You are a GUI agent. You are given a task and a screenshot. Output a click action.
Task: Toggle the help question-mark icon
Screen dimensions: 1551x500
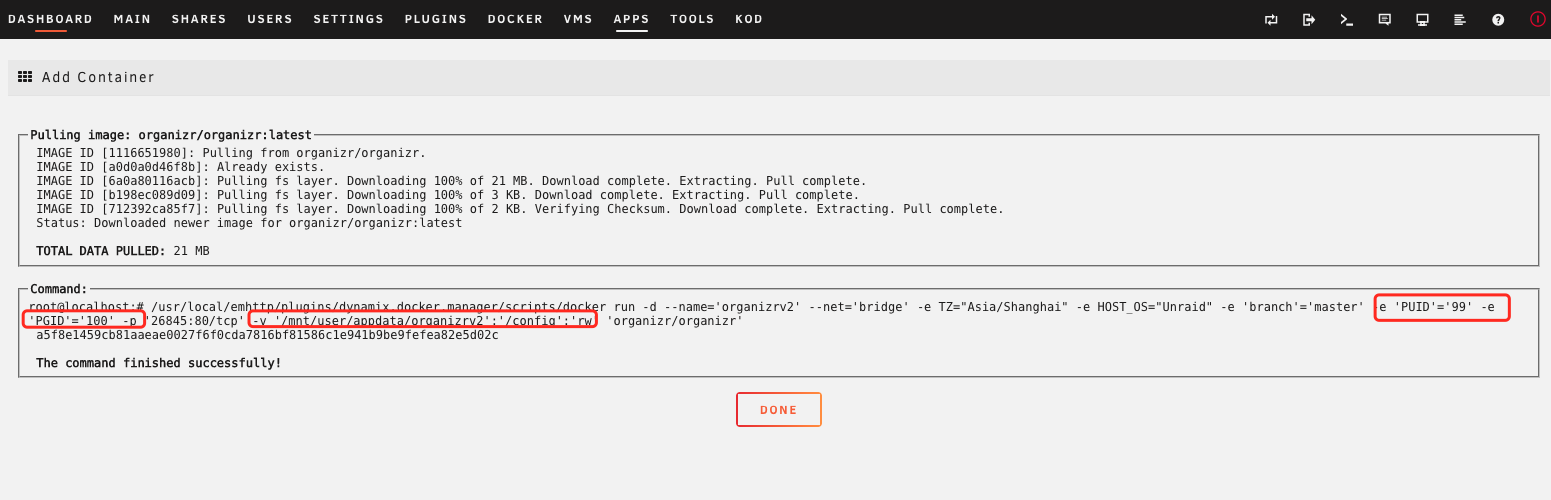1498,19
